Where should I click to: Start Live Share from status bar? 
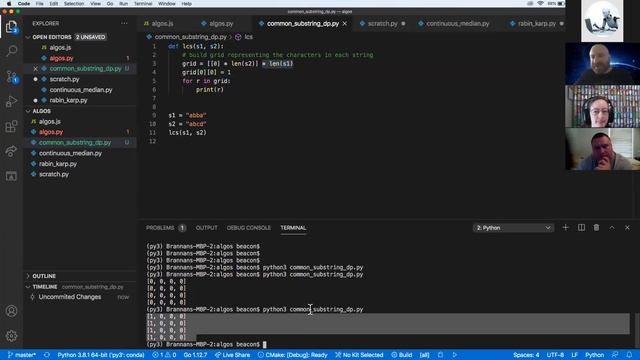pyautogui.click(x=232, y=355)
